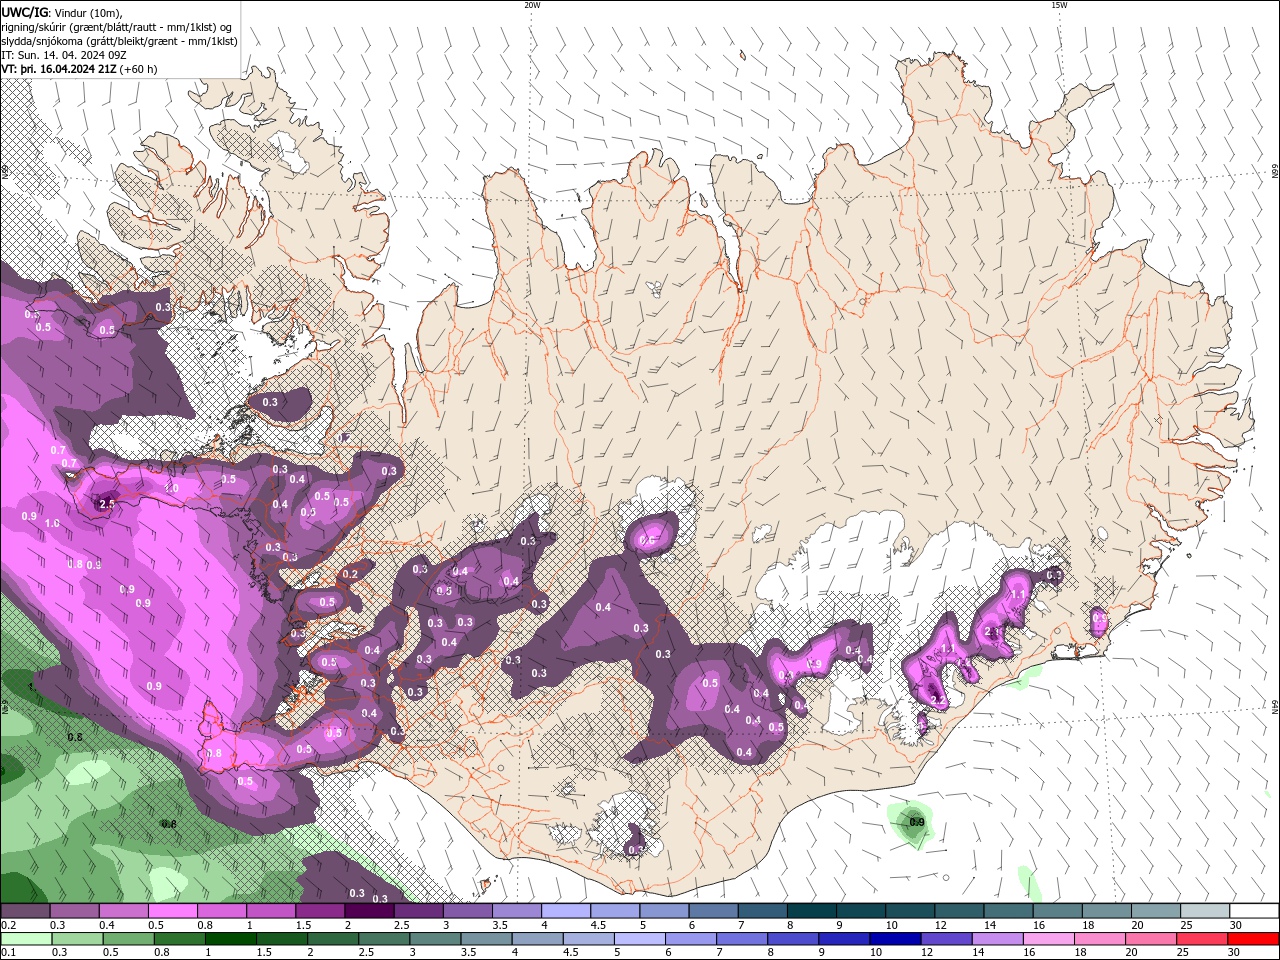Select the 'rigning/skúrir' legend description line
The image size is (1280, 960).
coord(117,27)
